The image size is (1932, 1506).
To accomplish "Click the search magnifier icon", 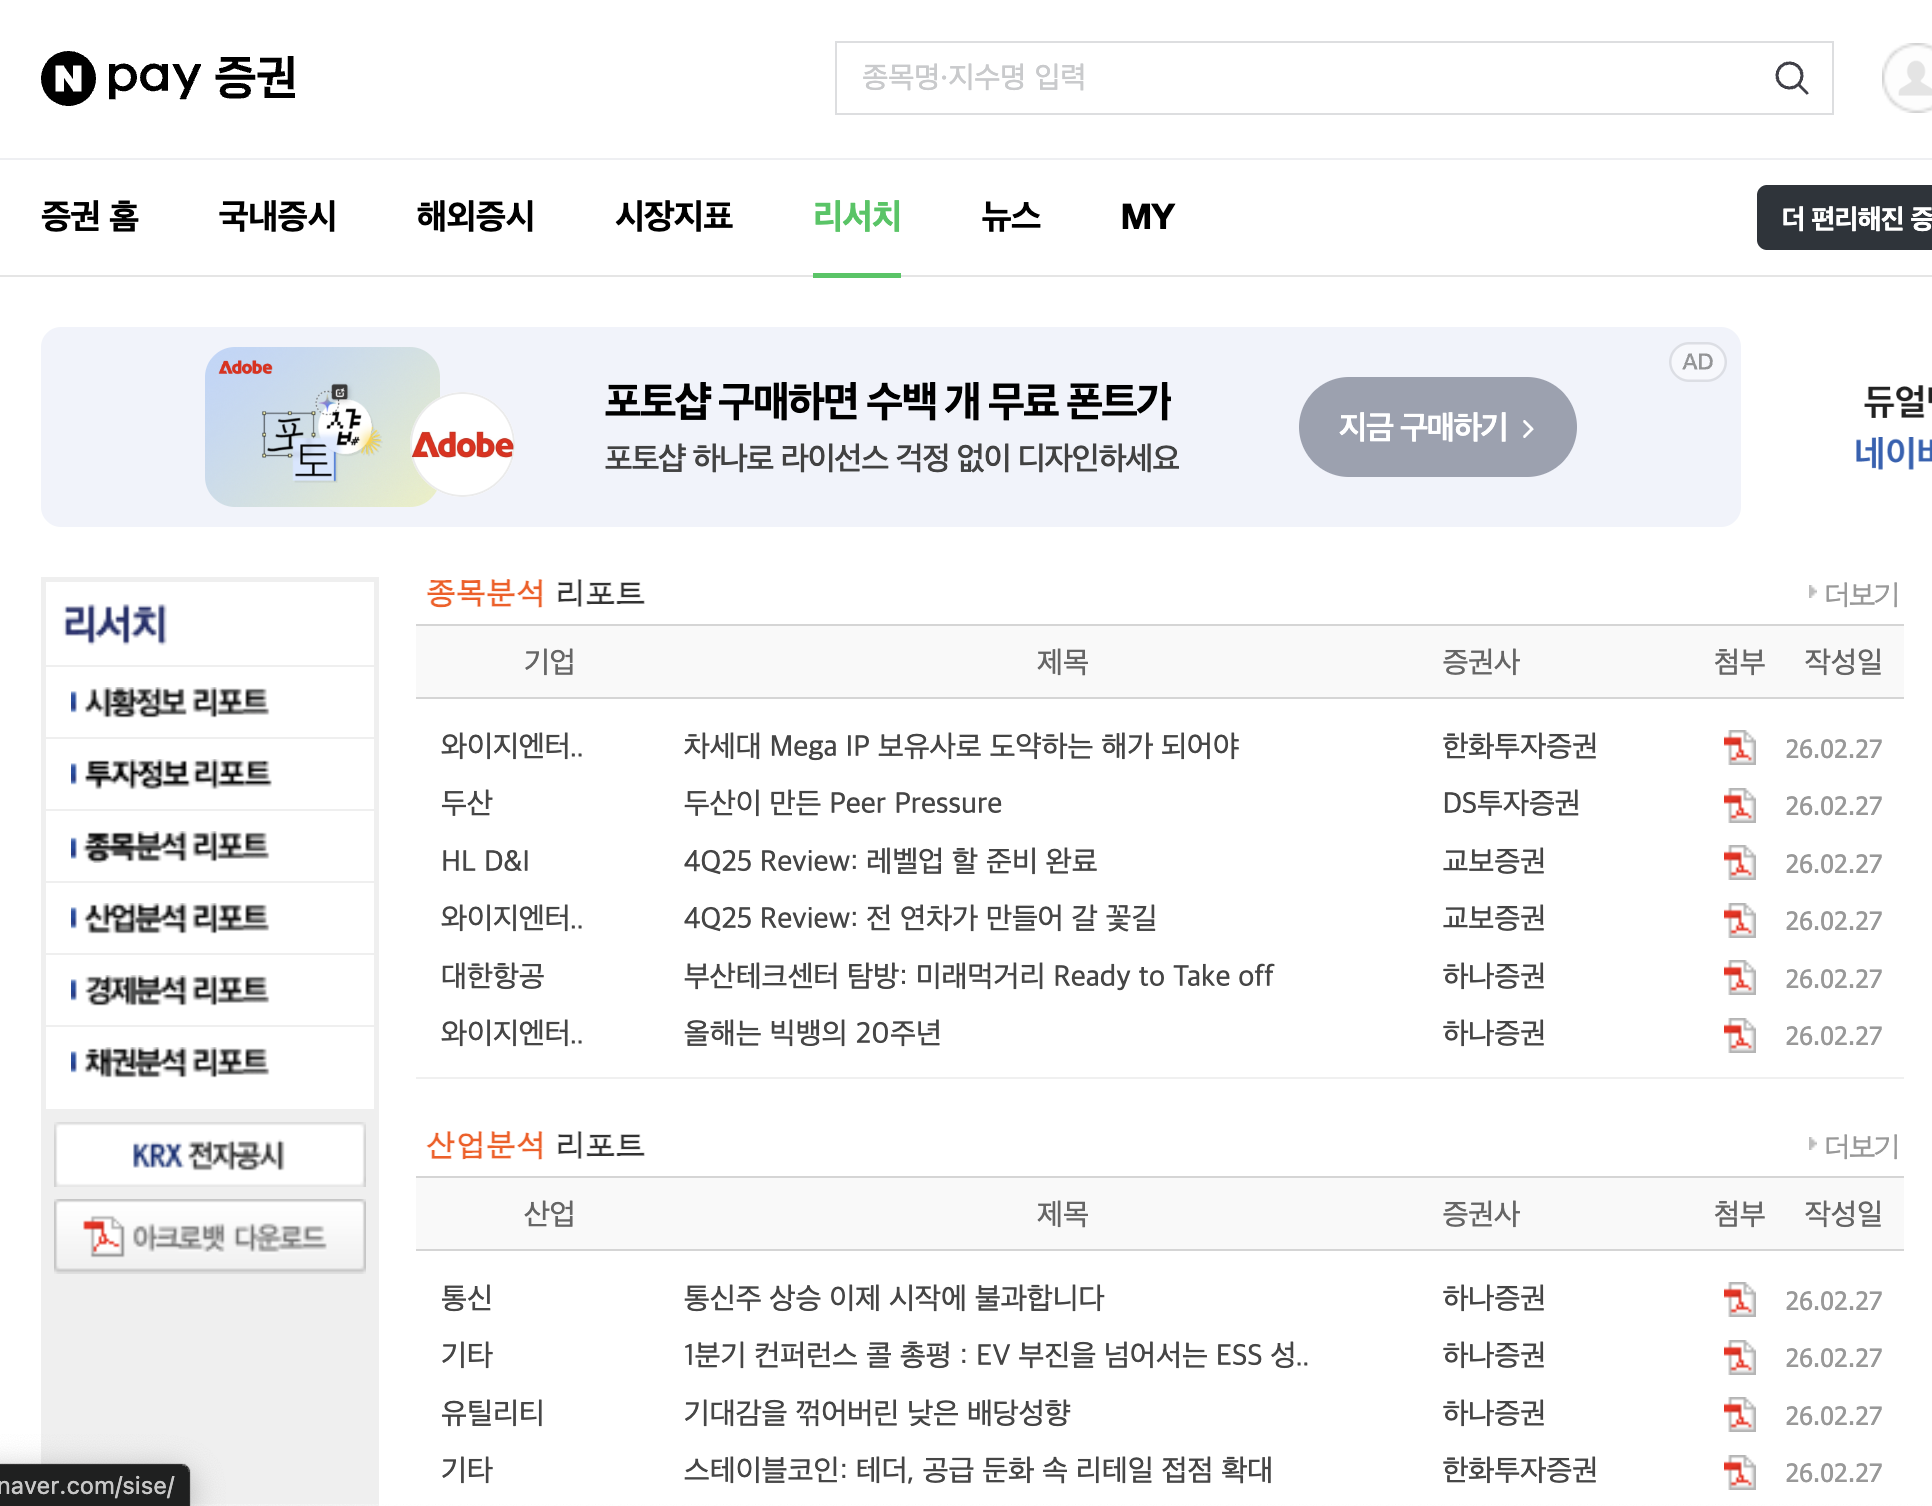I will [x=1791, y=78].
